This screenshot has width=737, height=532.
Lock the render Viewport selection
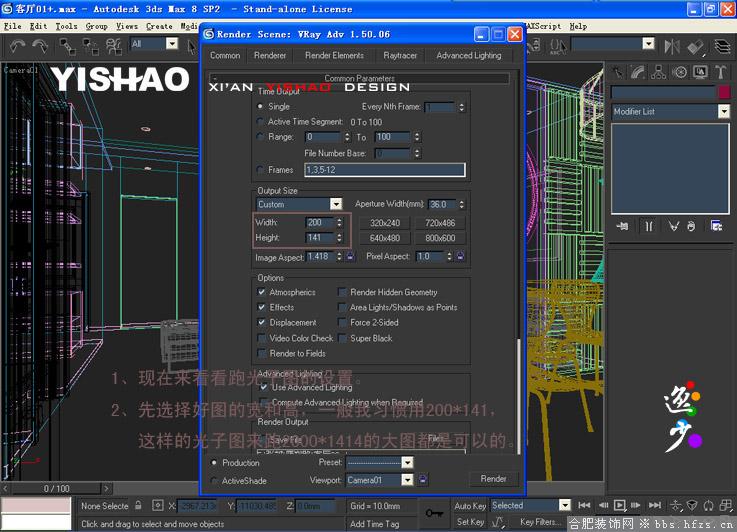click(423, 479)
